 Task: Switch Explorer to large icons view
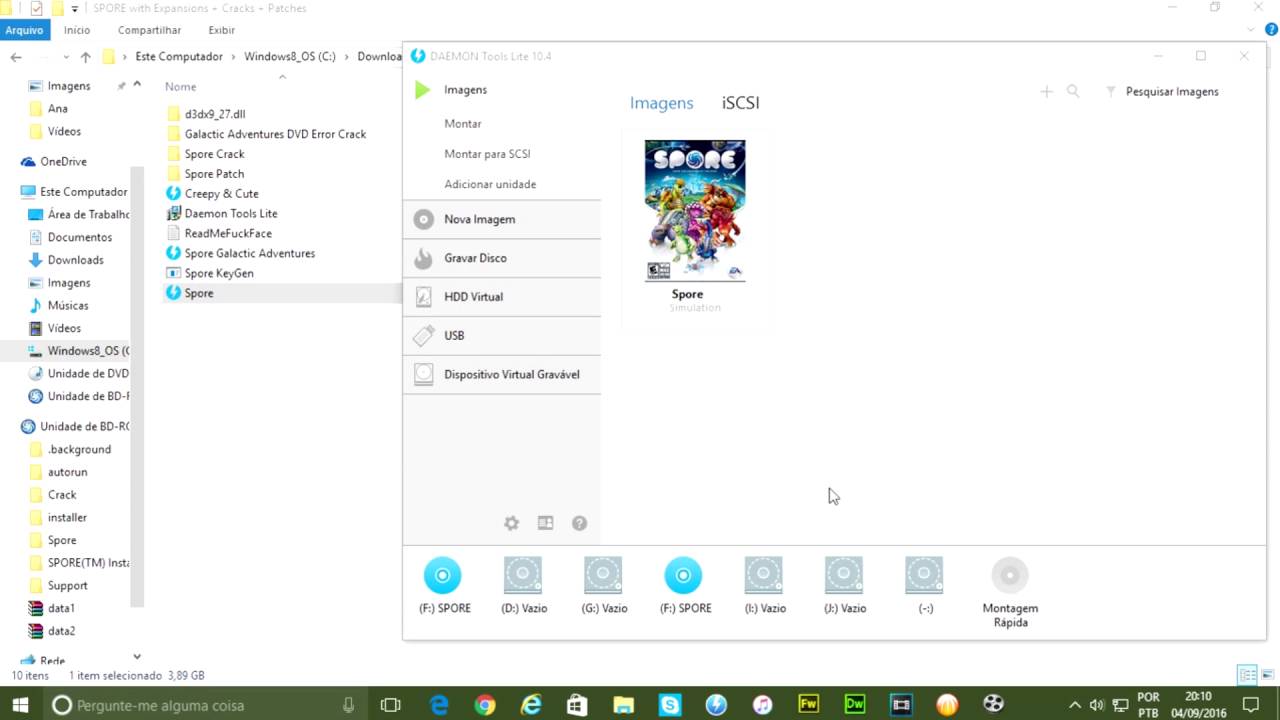1266,675
